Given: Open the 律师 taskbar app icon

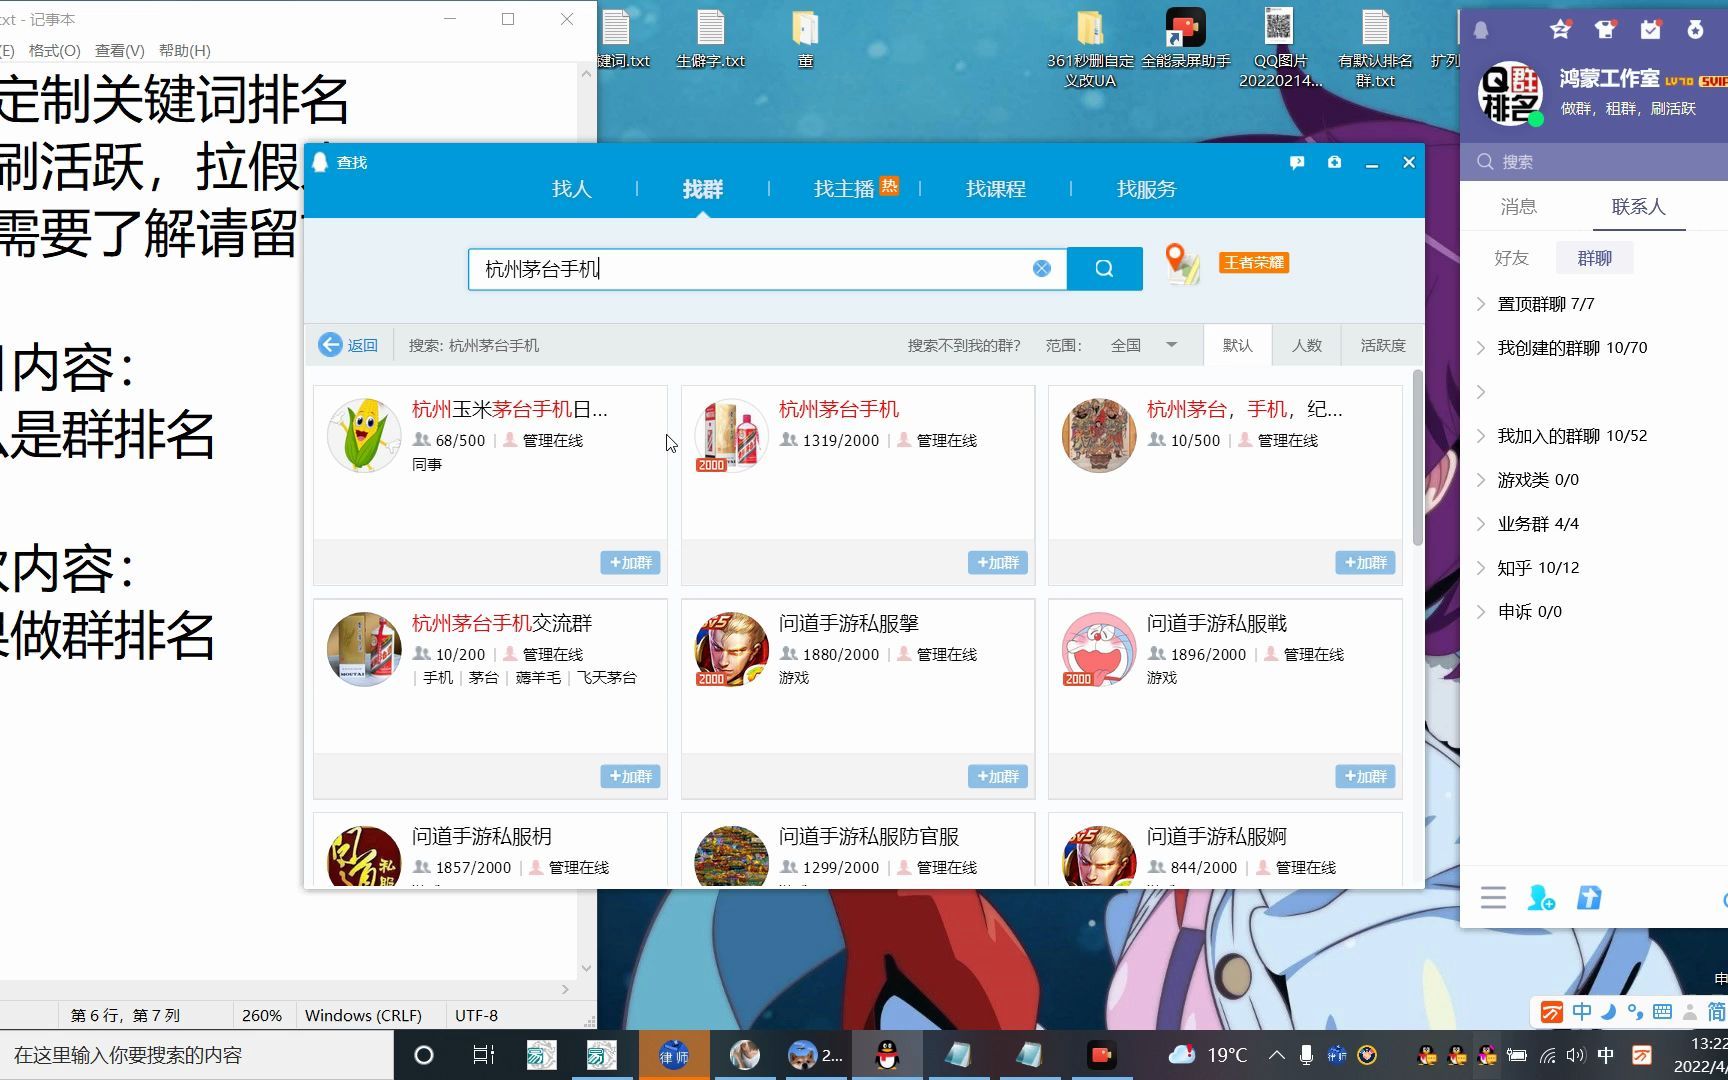Looking at the screenshot, I should [674, 1055].
